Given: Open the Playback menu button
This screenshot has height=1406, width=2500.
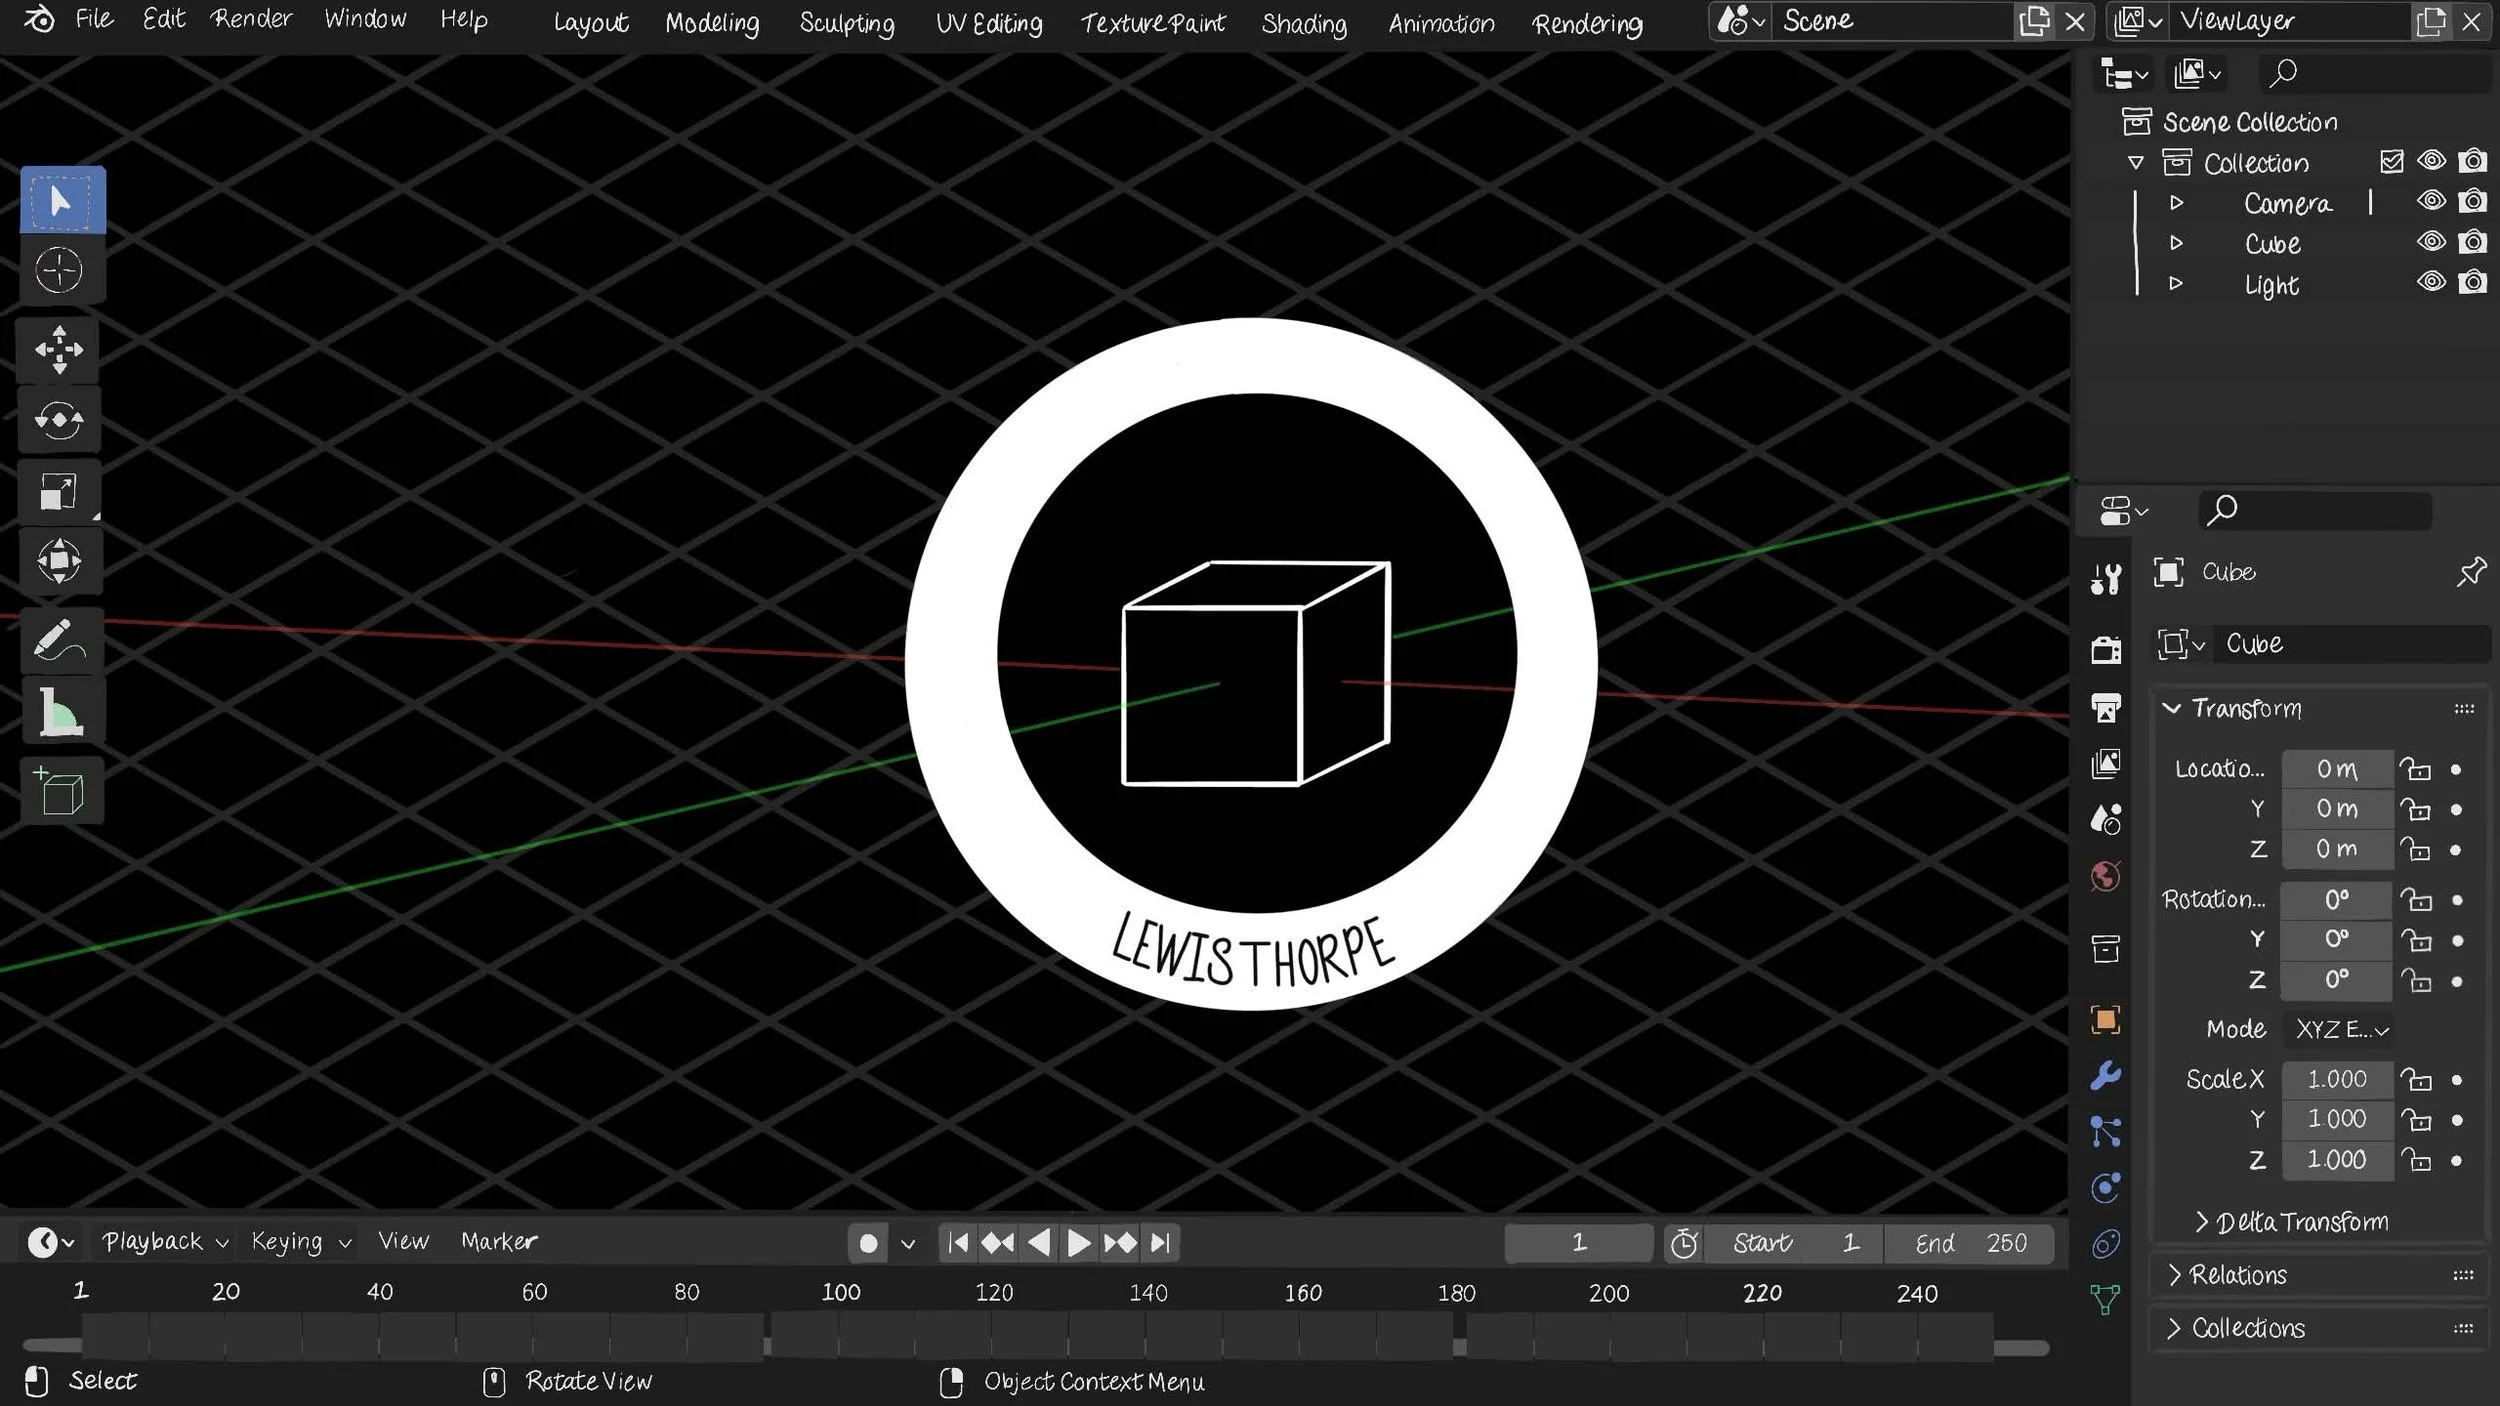Looking at the screenshot, I should click(x=165, y=1242).
